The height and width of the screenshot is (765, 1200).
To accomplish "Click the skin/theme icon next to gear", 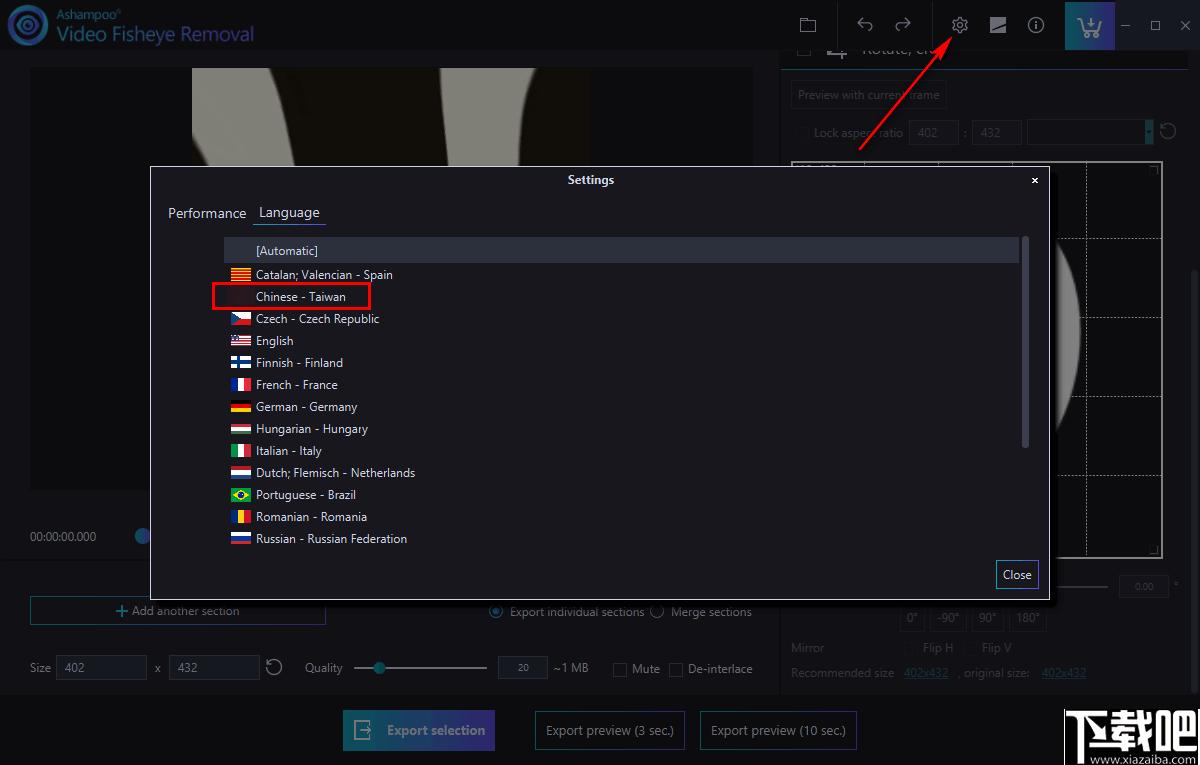I will pyautogui.click(x=998, y=25).
